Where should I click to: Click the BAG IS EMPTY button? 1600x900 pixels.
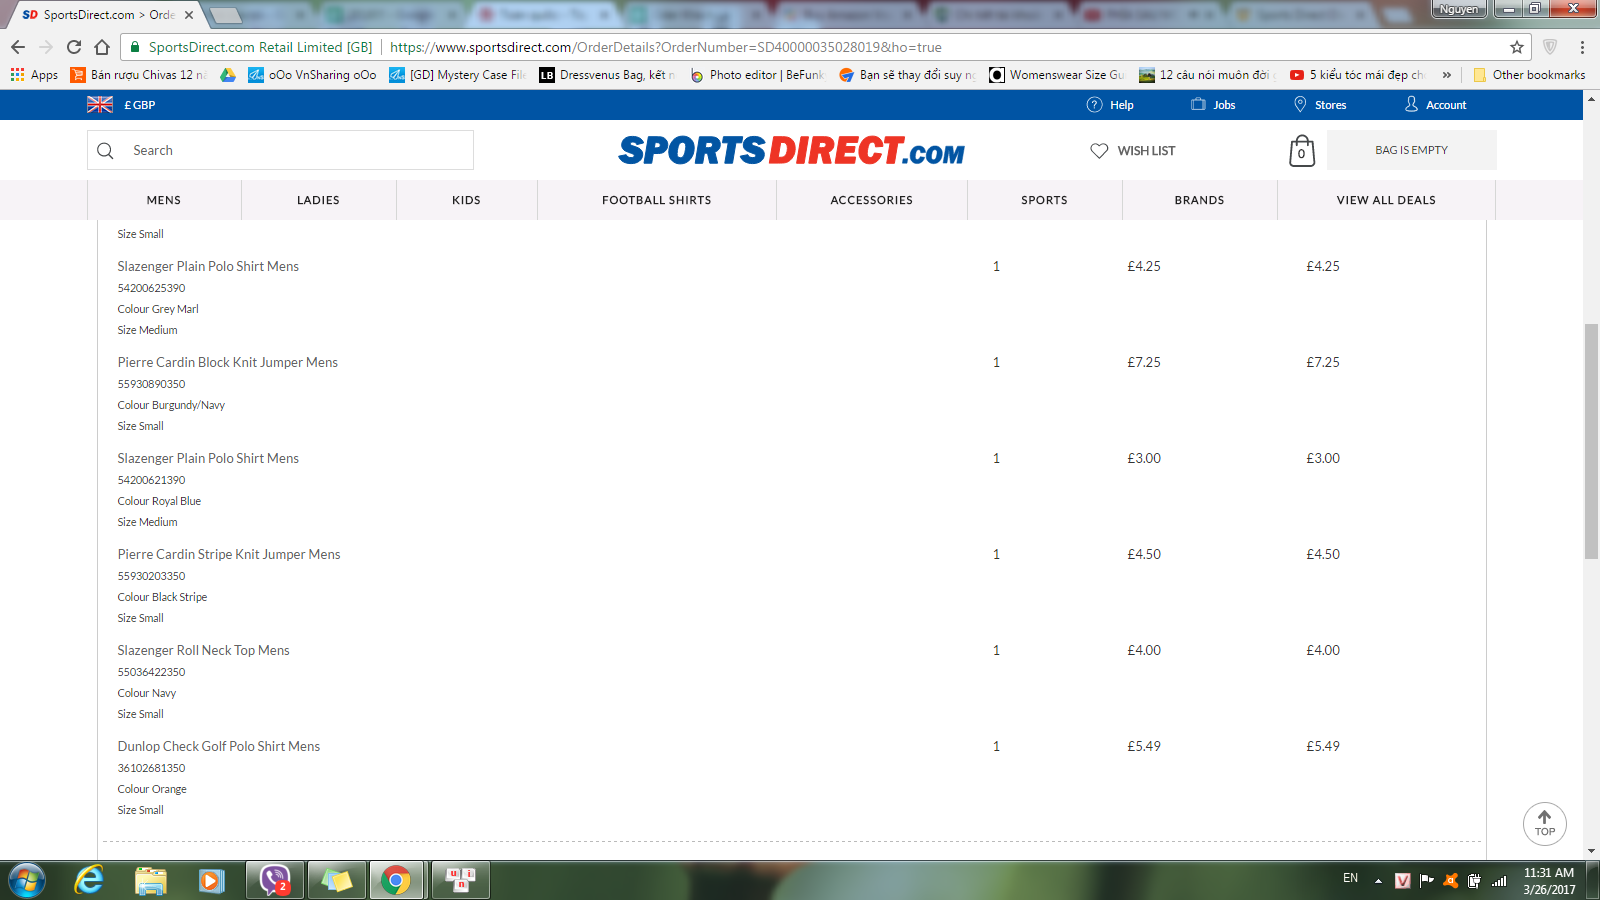coord(1411,150)
